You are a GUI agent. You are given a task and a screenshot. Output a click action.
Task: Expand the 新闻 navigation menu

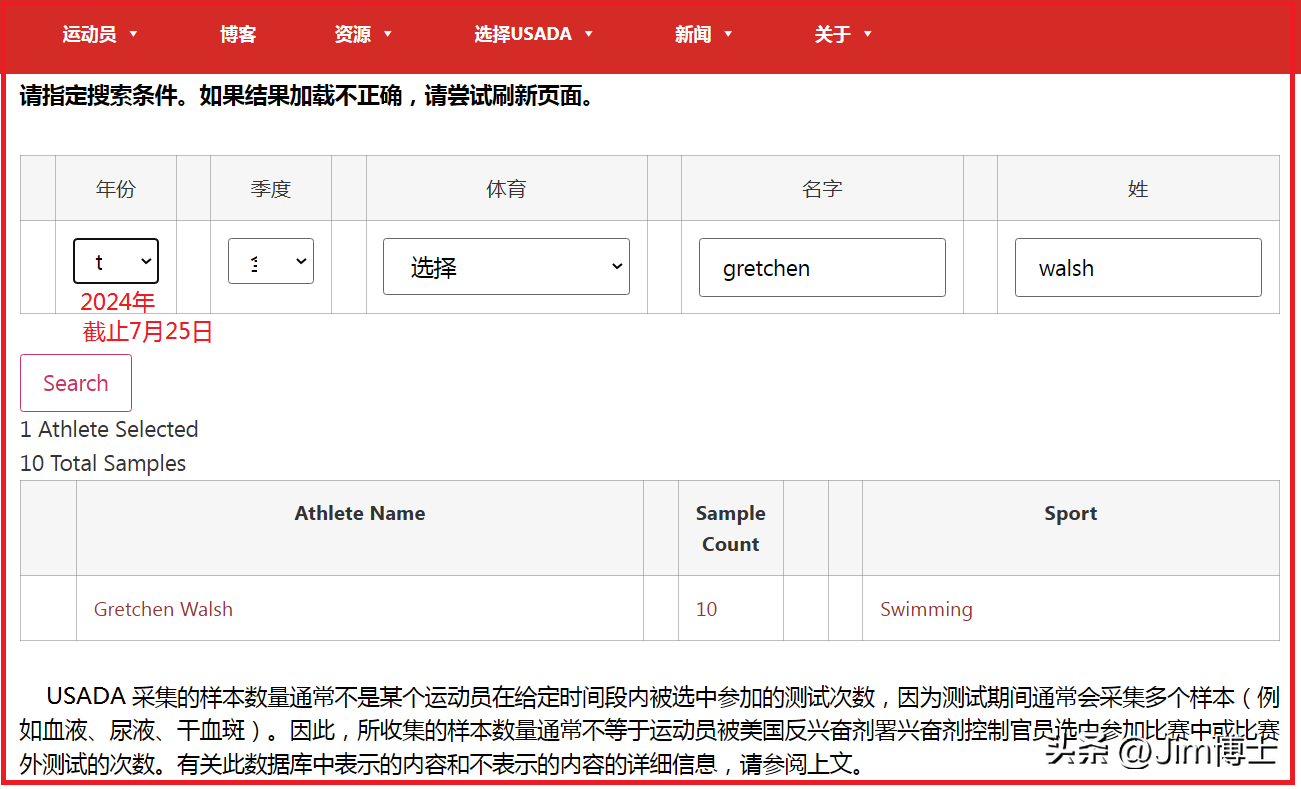tap(692, 35)
